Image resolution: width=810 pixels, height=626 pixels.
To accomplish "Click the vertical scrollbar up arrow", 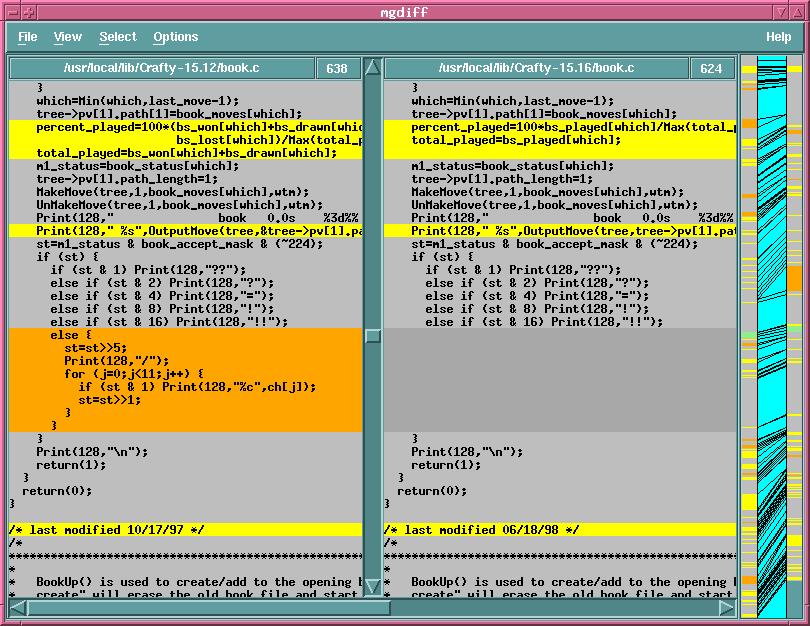I will coord(373,68).
